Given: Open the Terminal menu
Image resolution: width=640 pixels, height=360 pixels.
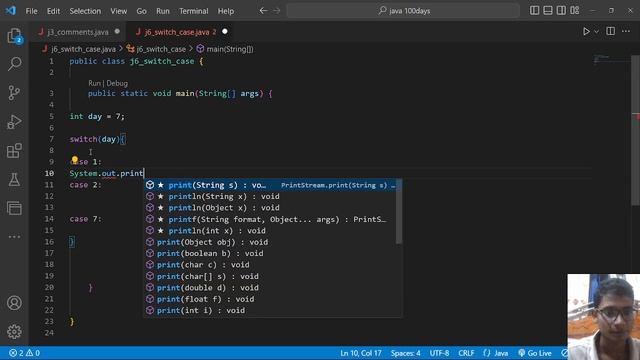Looking at the screenshot, I should click(x=193, y=11).
